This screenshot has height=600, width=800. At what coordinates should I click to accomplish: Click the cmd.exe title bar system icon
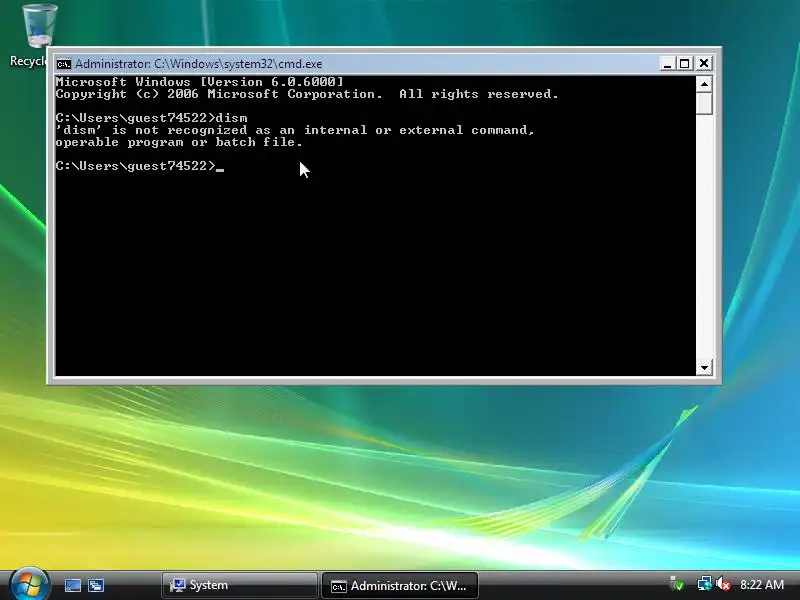[x=64, y=64]
